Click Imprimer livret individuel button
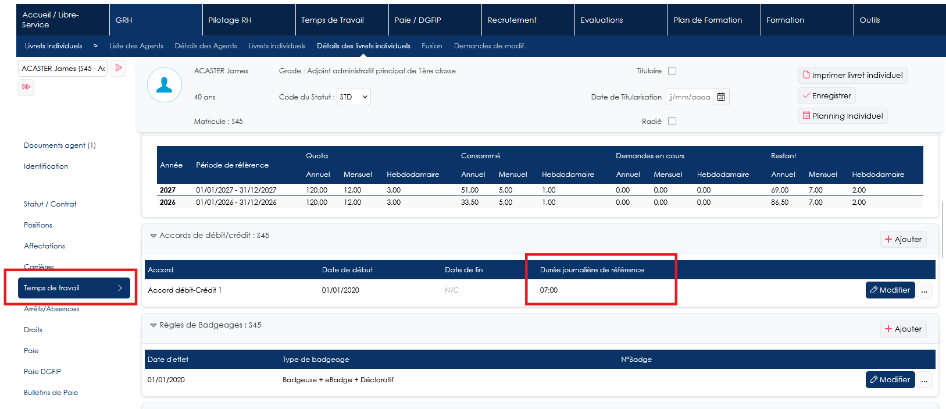This screenshot has width=946, height=409. 852,75
